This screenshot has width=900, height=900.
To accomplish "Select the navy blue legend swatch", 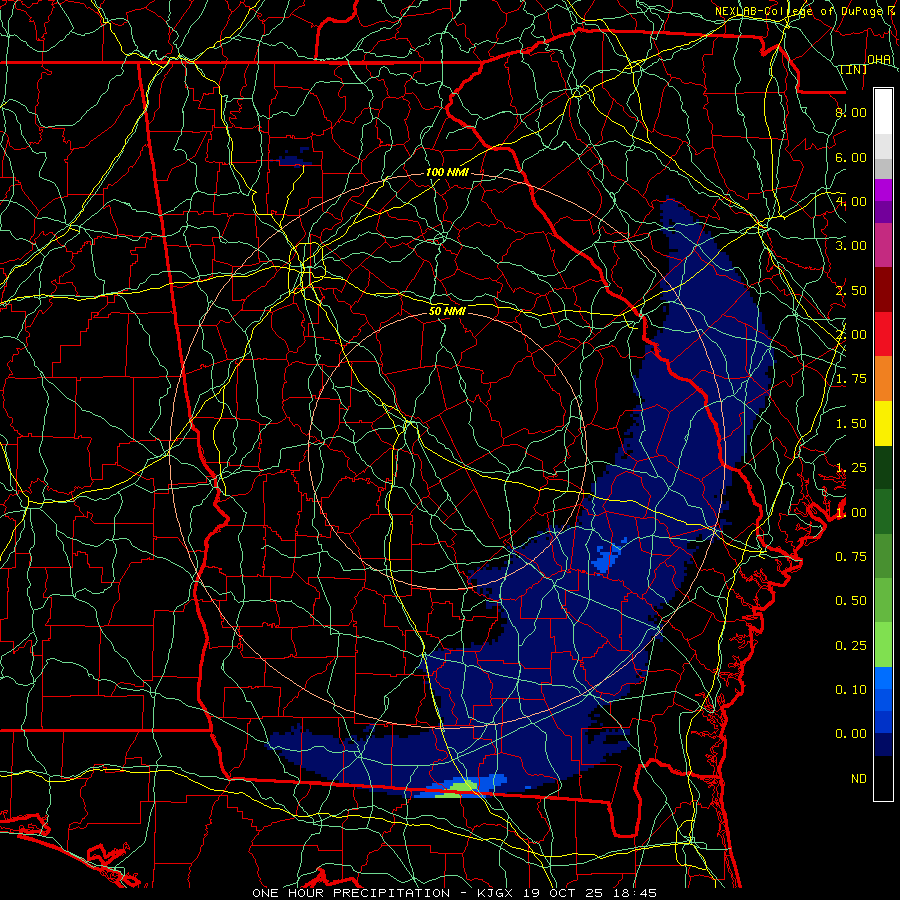I will click(x=883, y=745).
